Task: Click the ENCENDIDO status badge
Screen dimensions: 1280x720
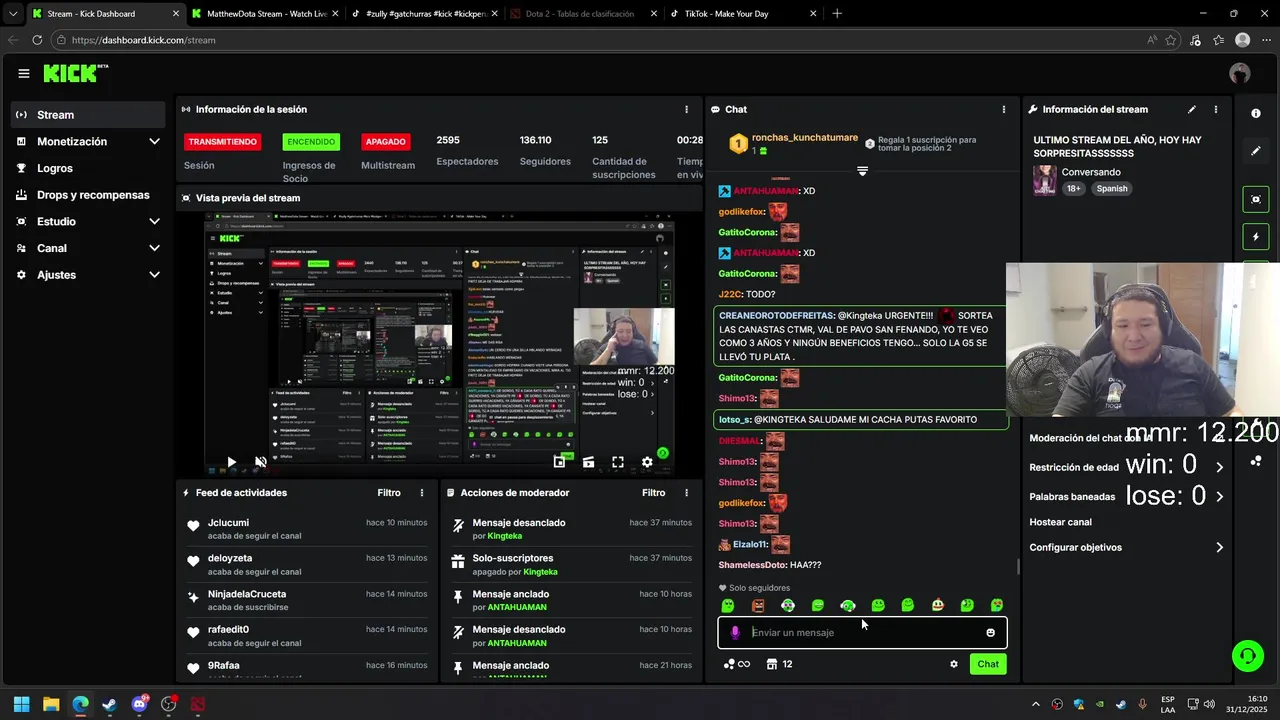Action: pos(311,142)
